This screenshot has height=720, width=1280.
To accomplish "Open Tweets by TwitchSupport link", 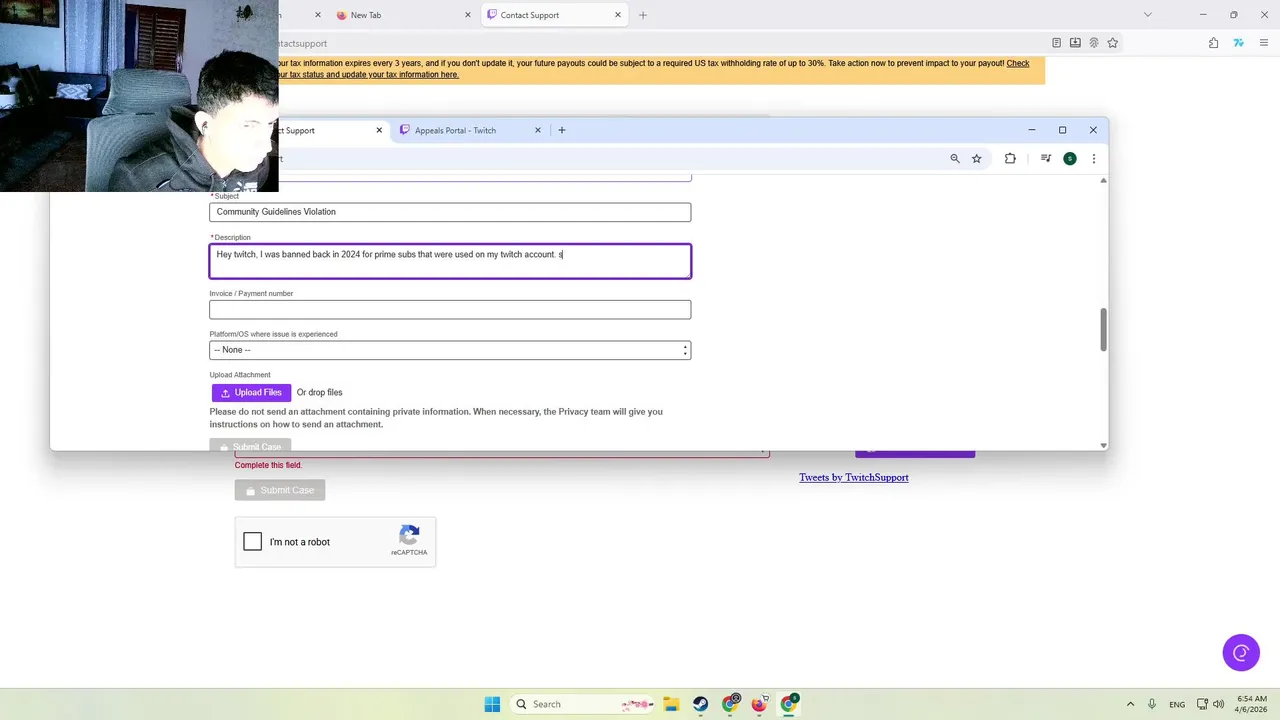I will [x=854, y=478].
